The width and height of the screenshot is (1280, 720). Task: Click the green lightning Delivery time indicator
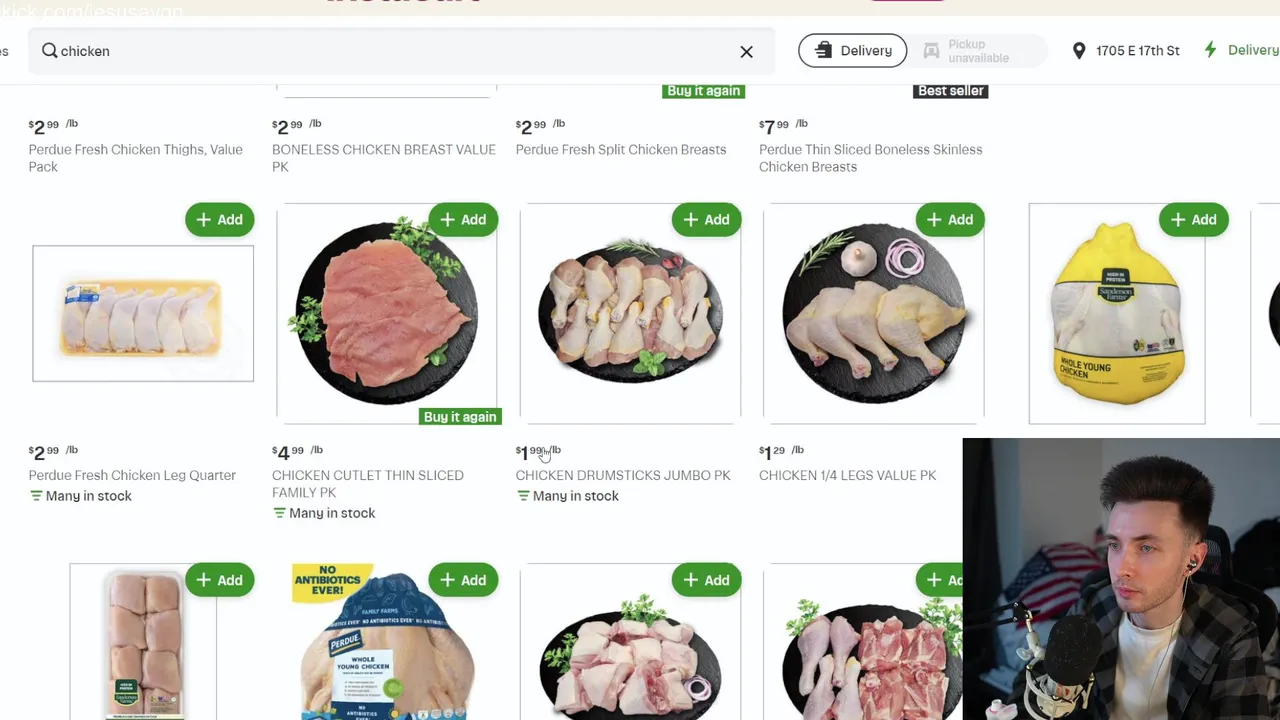click(1241, 50)
